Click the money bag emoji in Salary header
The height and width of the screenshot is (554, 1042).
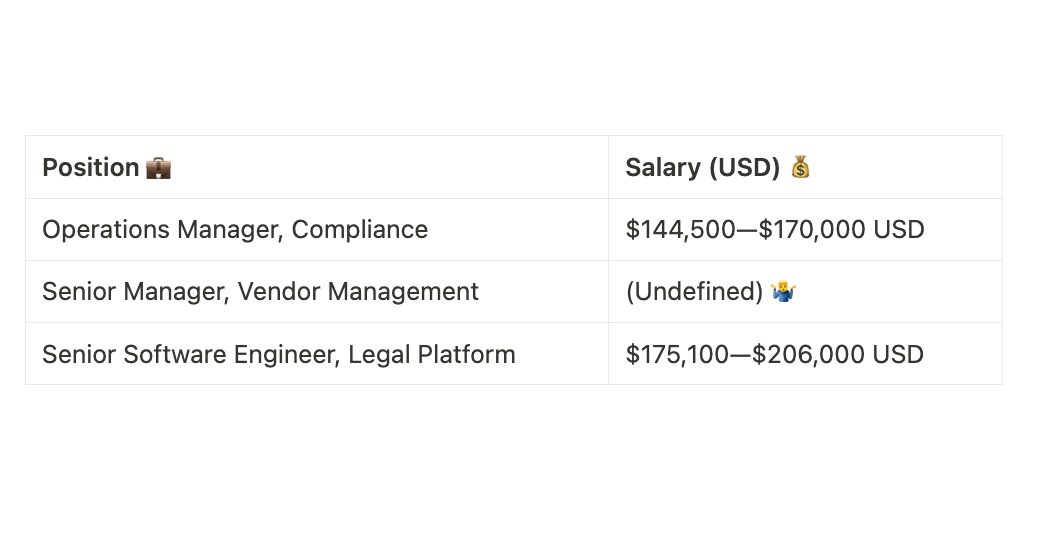pos(800,167)
